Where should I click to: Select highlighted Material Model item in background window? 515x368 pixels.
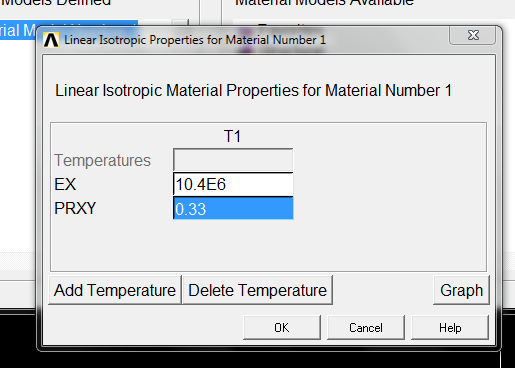[x=18, y=31]
